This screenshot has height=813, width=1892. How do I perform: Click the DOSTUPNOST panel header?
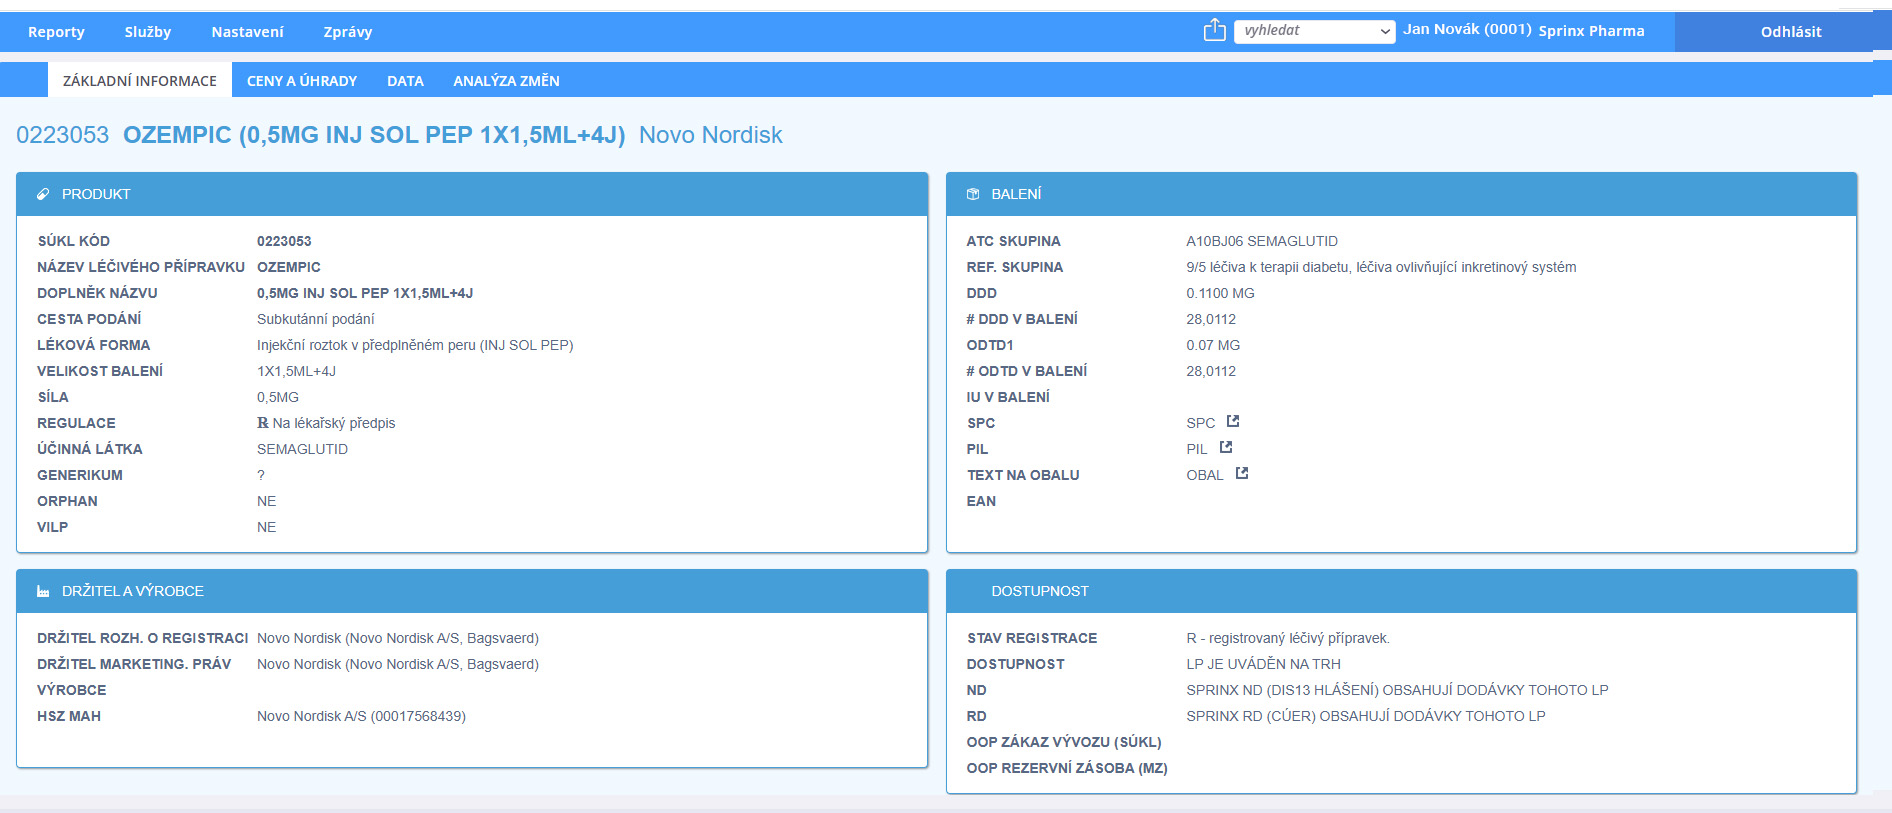click(x=1401, y=591)
